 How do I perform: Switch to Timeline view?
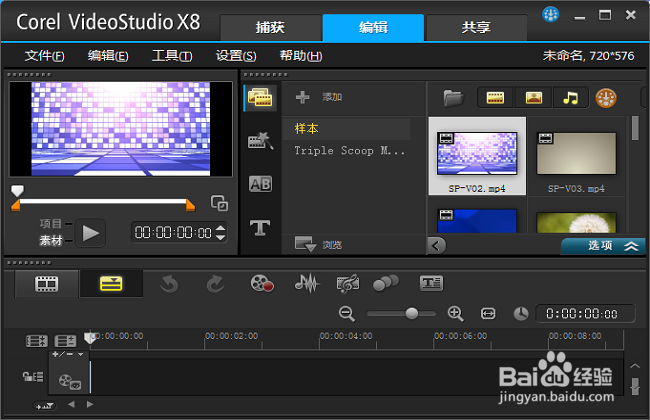click(111, 284)
